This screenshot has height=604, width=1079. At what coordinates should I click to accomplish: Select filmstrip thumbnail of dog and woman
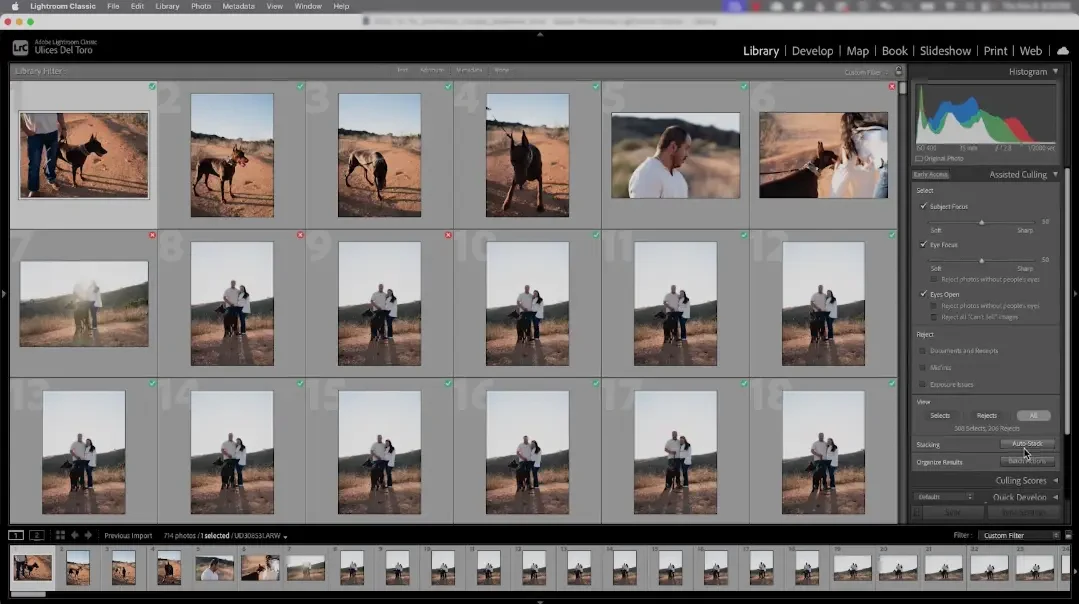[260, 568]
